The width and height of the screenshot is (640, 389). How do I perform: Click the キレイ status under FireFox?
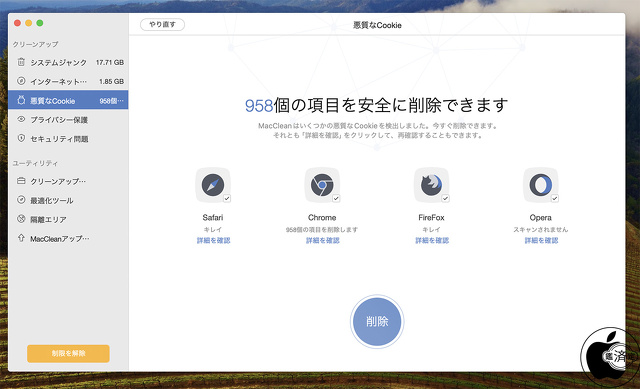[x=431, y=229]
